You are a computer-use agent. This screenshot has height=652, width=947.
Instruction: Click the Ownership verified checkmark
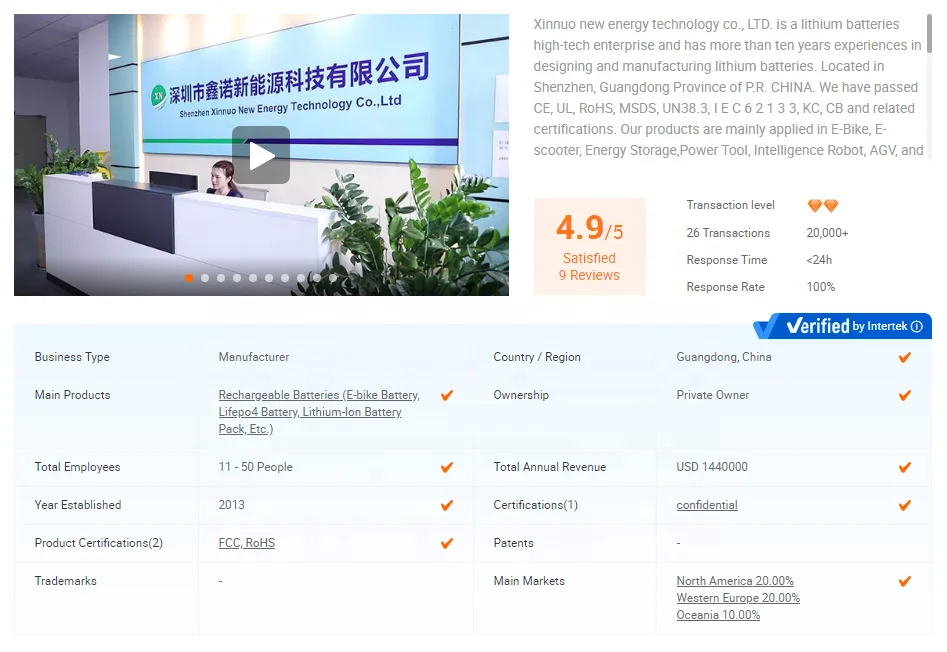(905, 395)
